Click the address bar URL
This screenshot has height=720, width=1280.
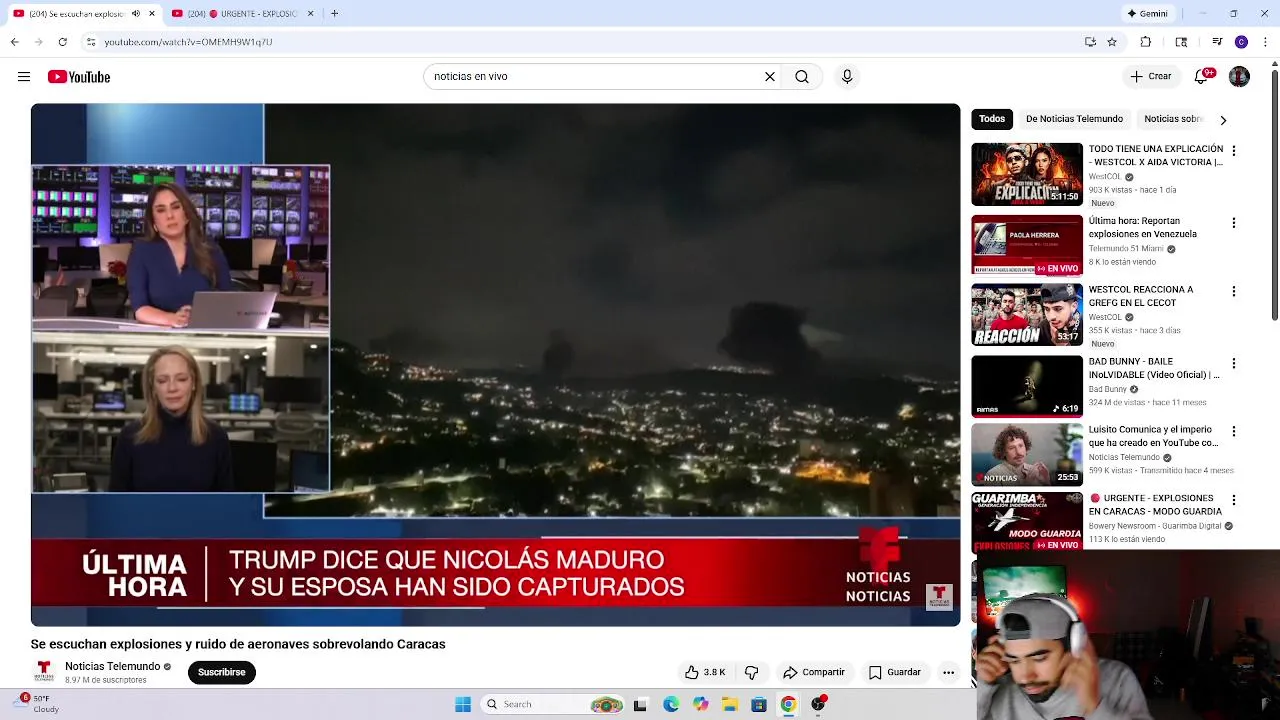click(x=188, y=42)
